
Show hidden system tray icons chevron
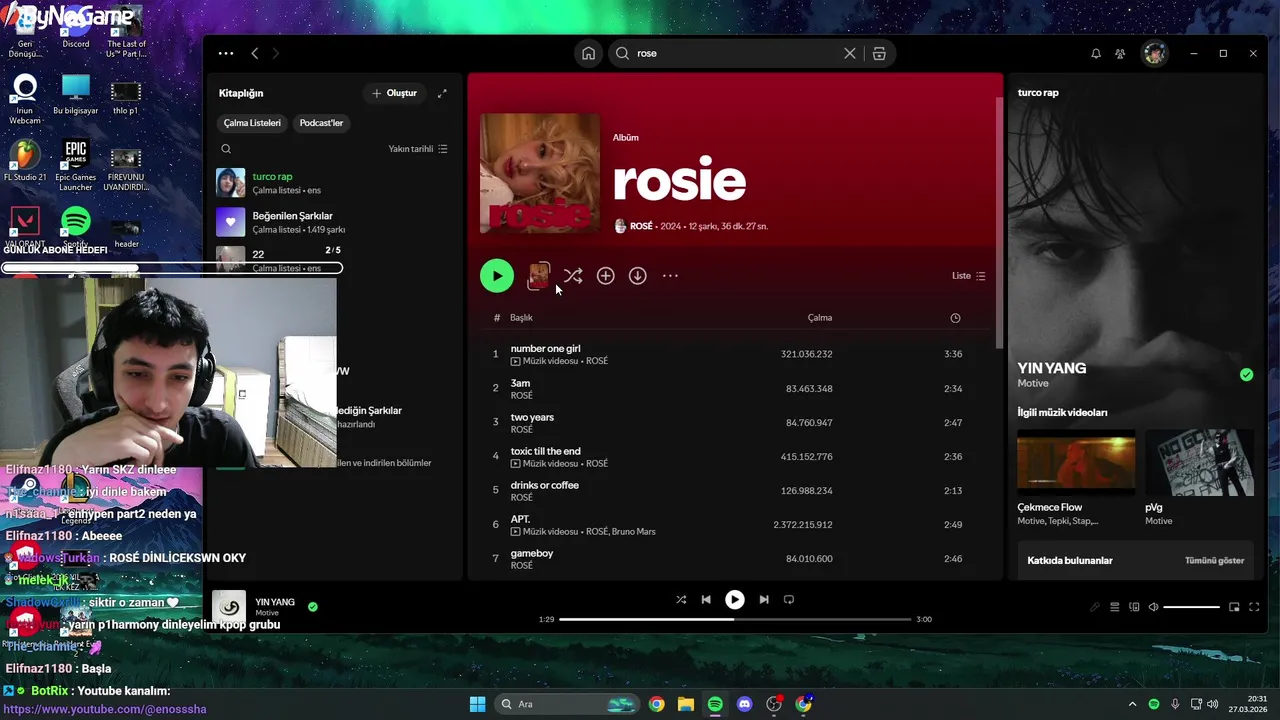1132,704
